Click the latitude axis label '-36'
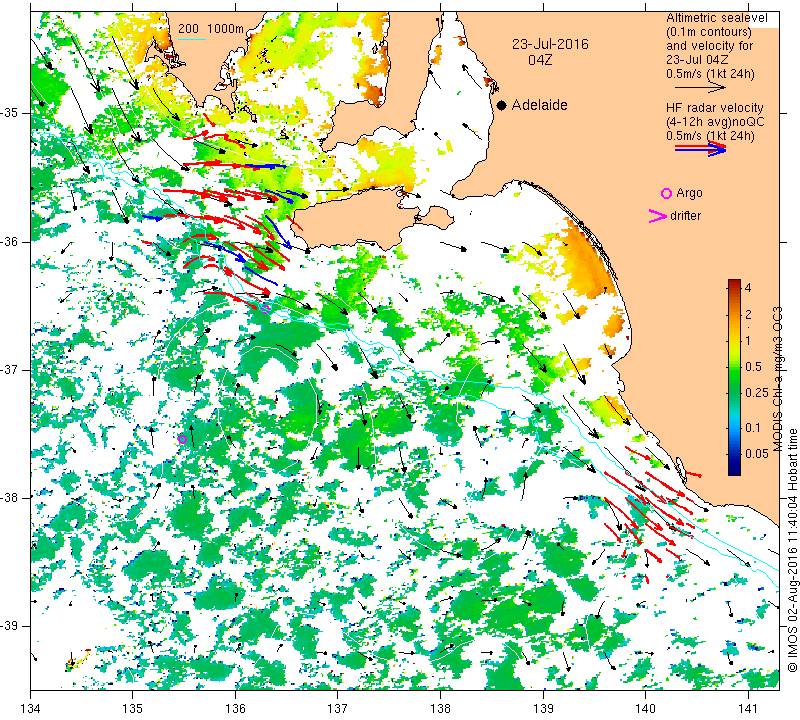 [x=10, y=241]
